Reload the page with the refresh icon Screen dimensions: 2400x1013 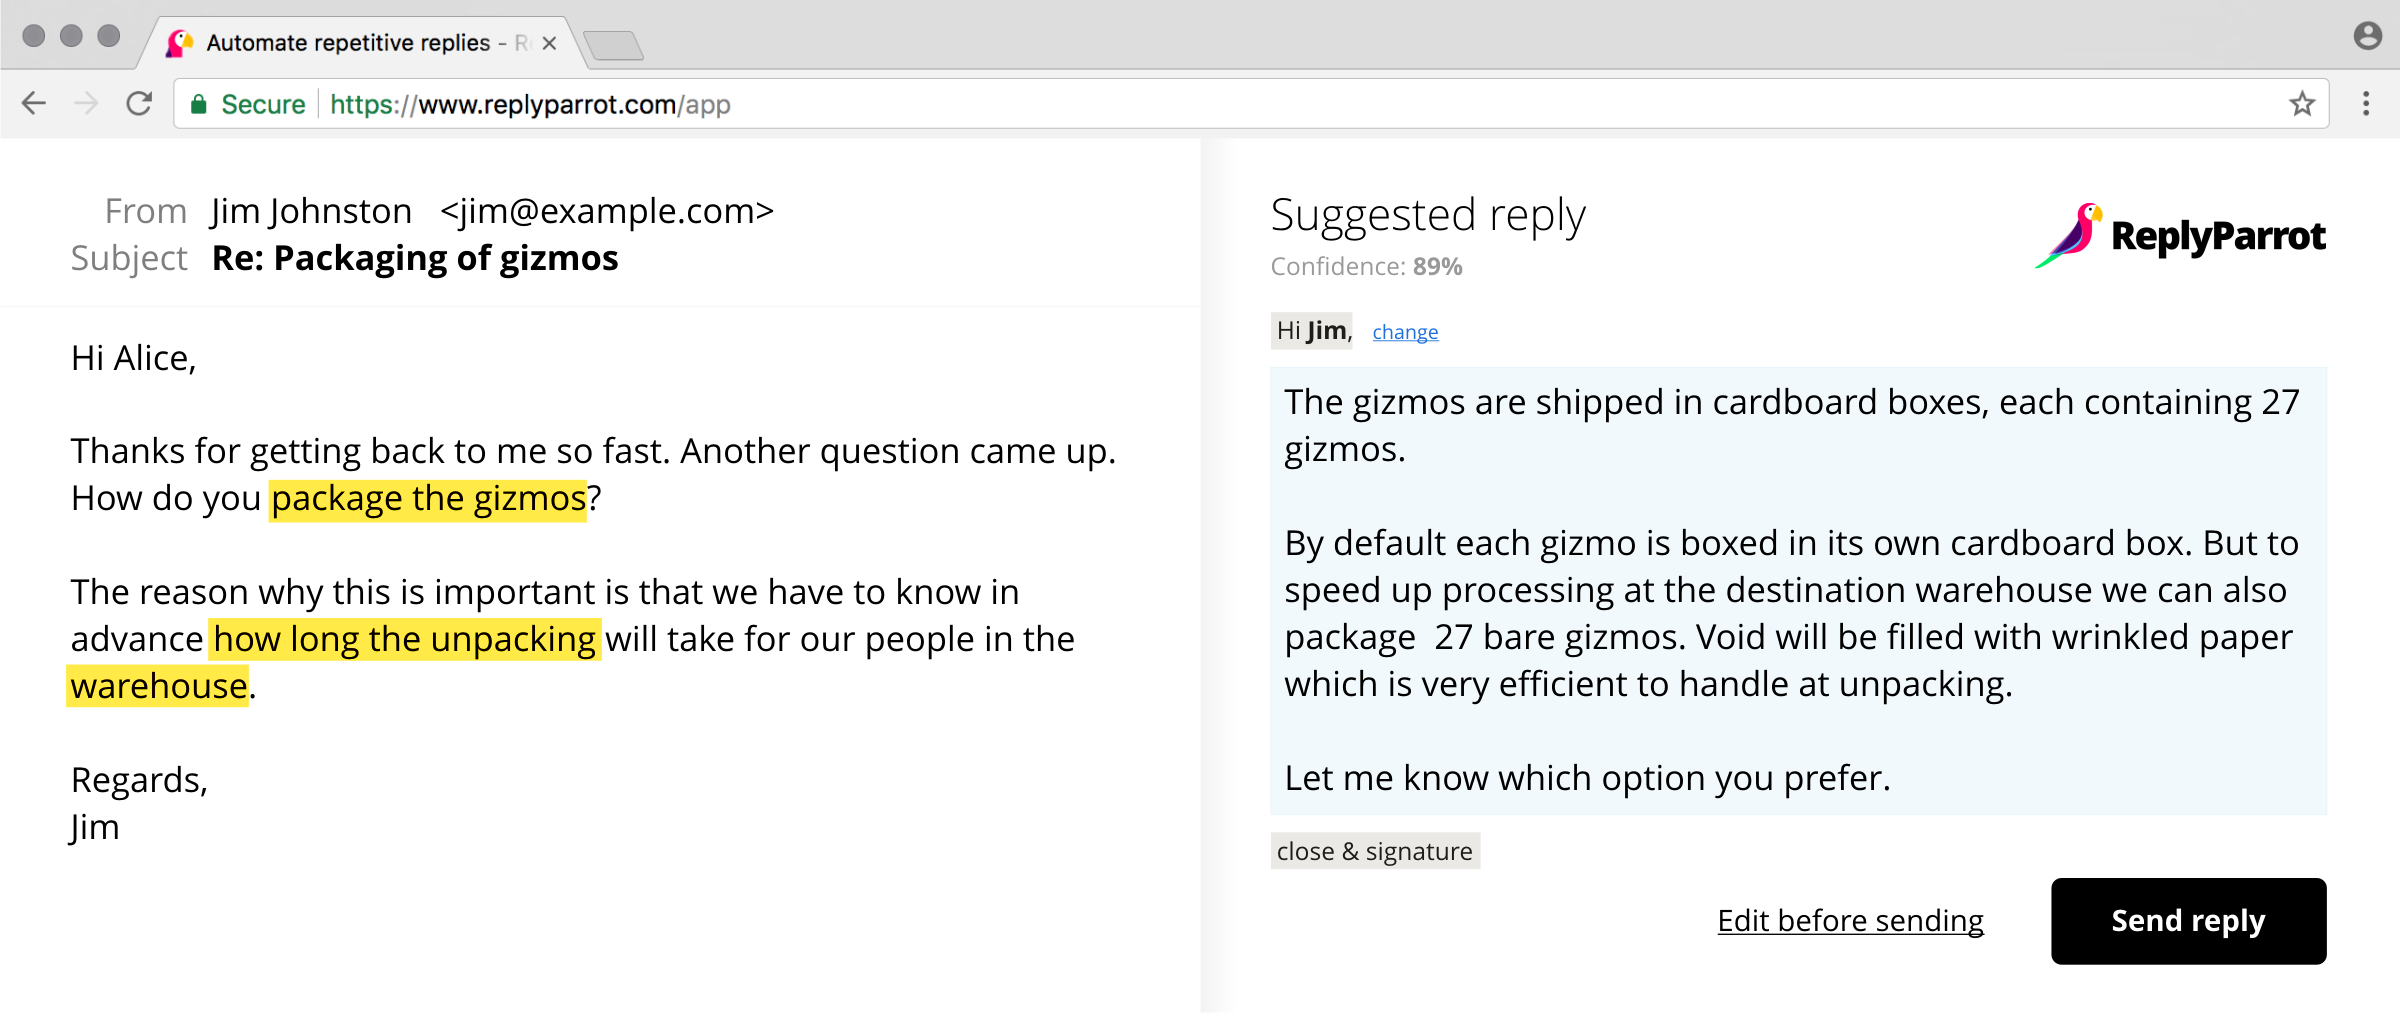139,103
